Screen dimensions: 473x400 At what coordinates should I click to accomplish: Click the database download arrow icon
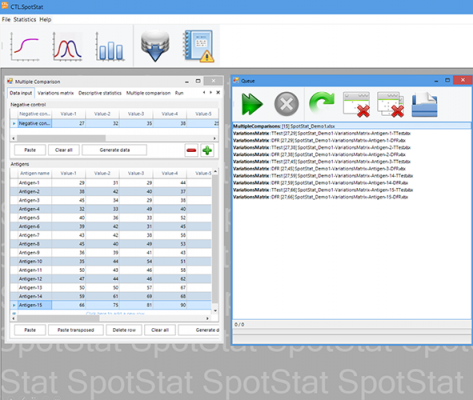[x=155, y=46]
